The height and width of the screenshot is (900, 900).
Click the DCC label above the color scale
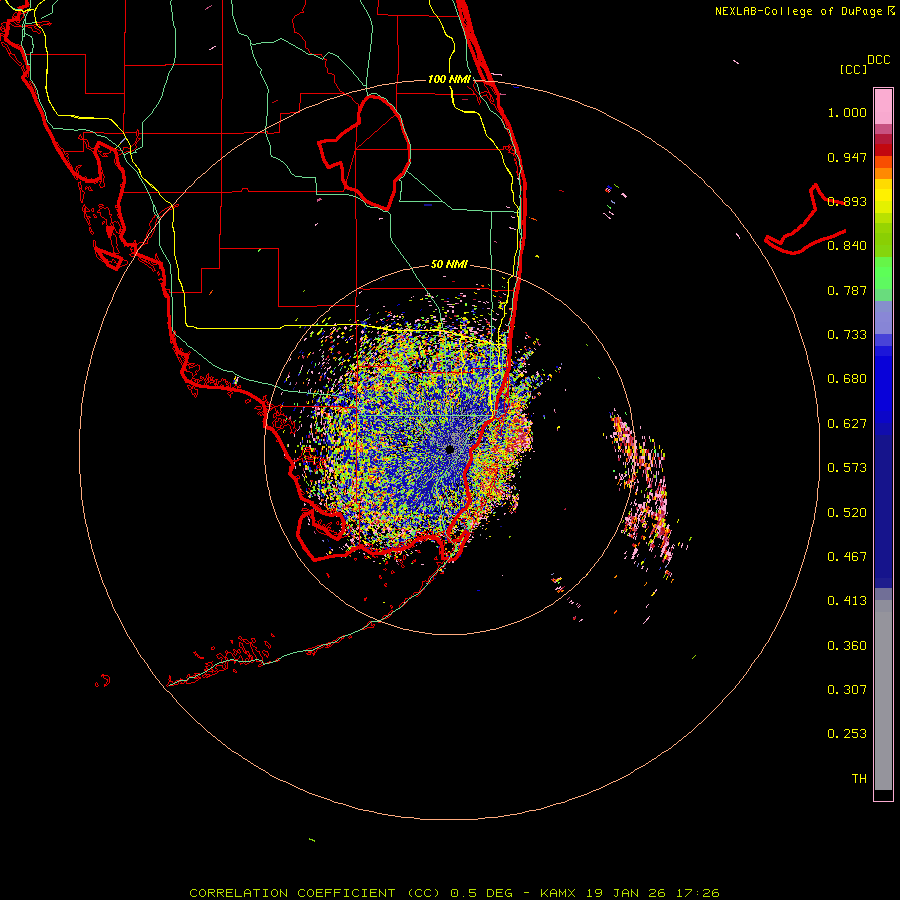pyautogui.click(x=878, y=60)
